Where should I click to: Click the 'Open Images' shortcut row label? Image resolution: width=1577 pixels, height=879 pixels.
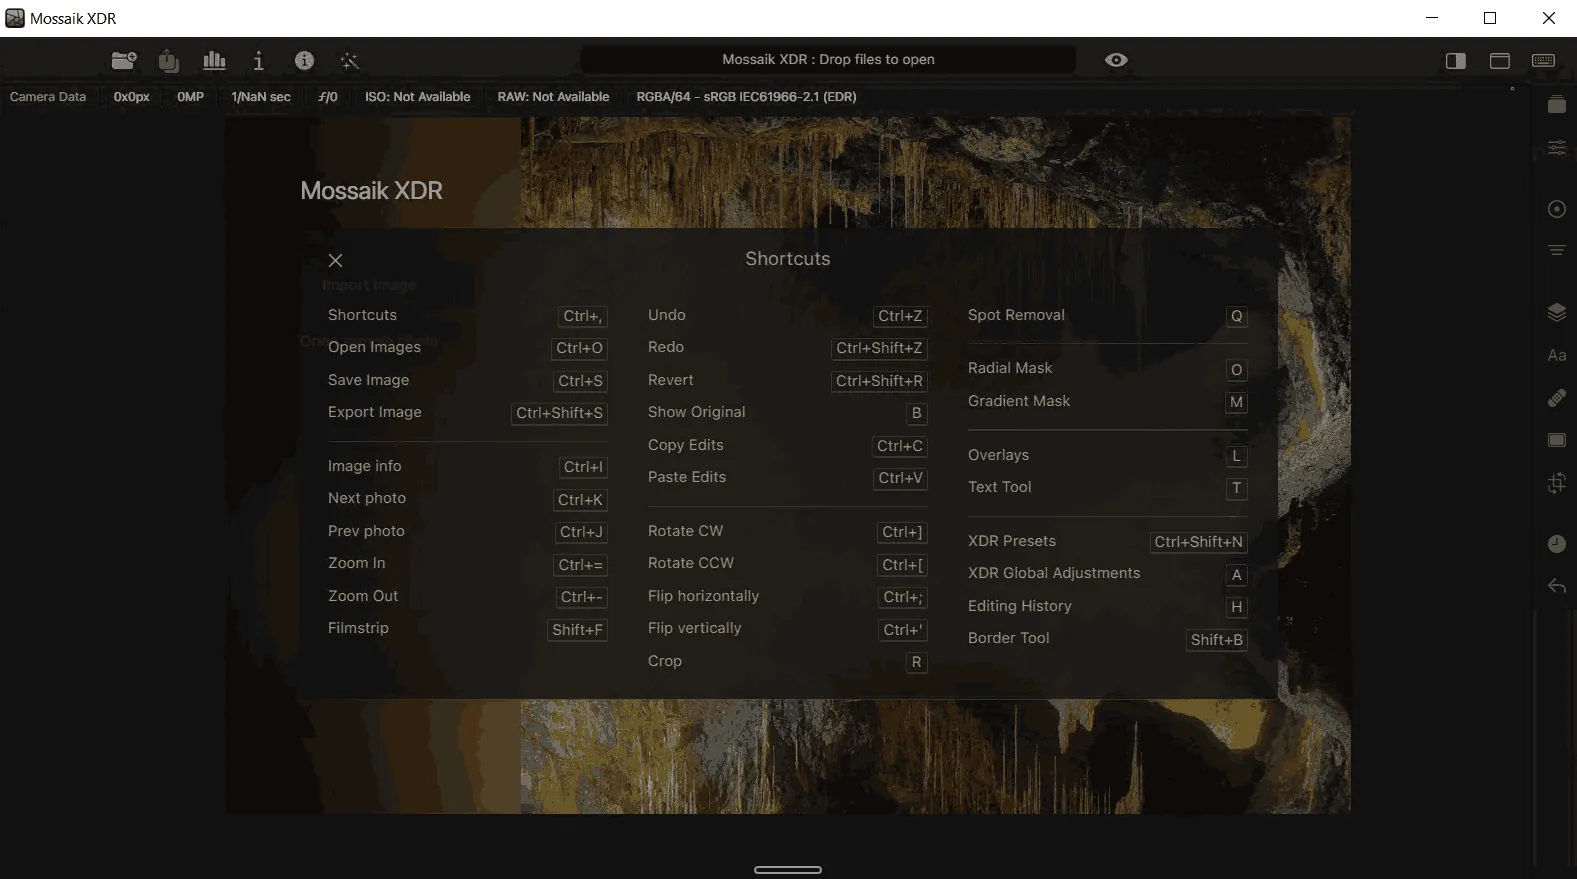[x=374, y=347]
